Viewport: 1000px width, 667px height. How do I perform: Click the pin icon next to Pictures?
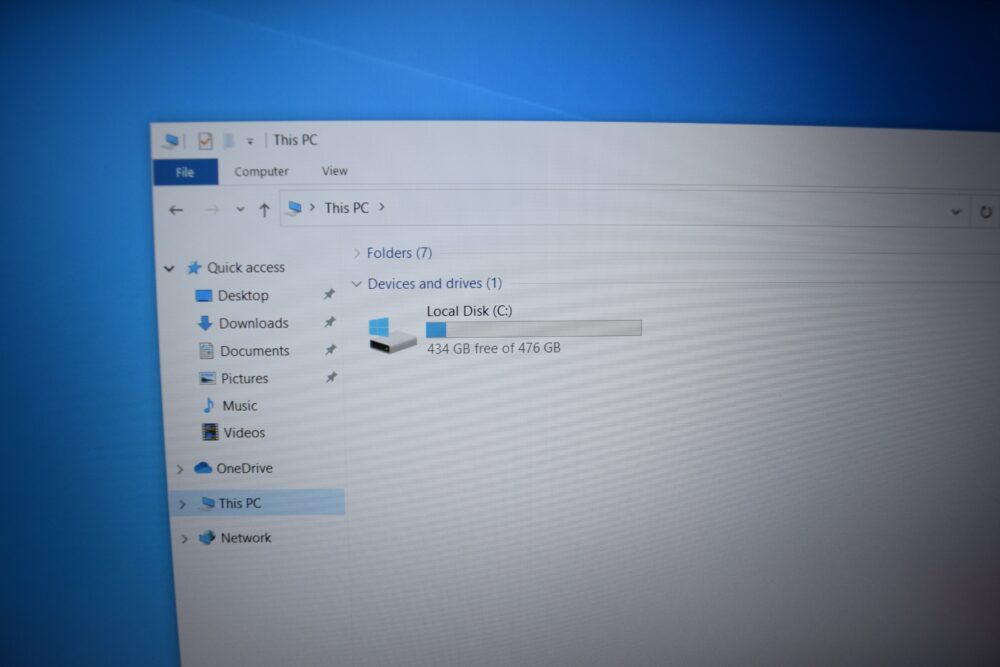331,377
